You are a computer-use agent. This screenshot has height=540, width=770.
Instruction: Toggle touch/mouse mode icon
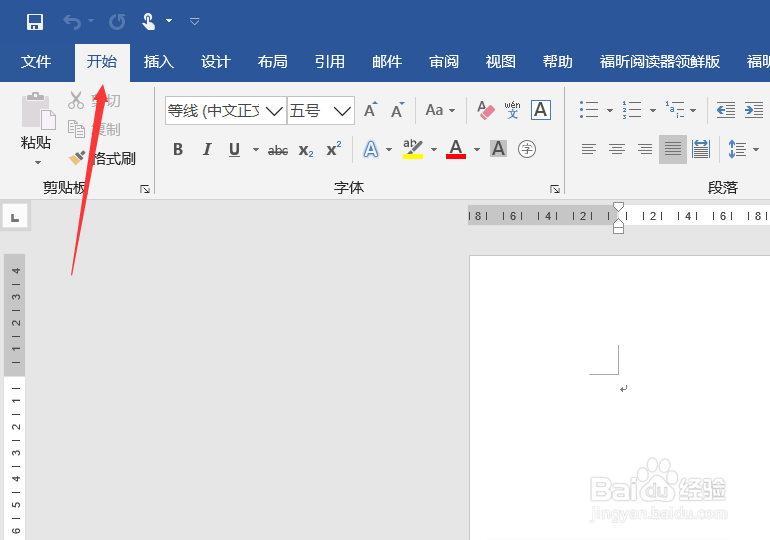[x=148, y=22]
